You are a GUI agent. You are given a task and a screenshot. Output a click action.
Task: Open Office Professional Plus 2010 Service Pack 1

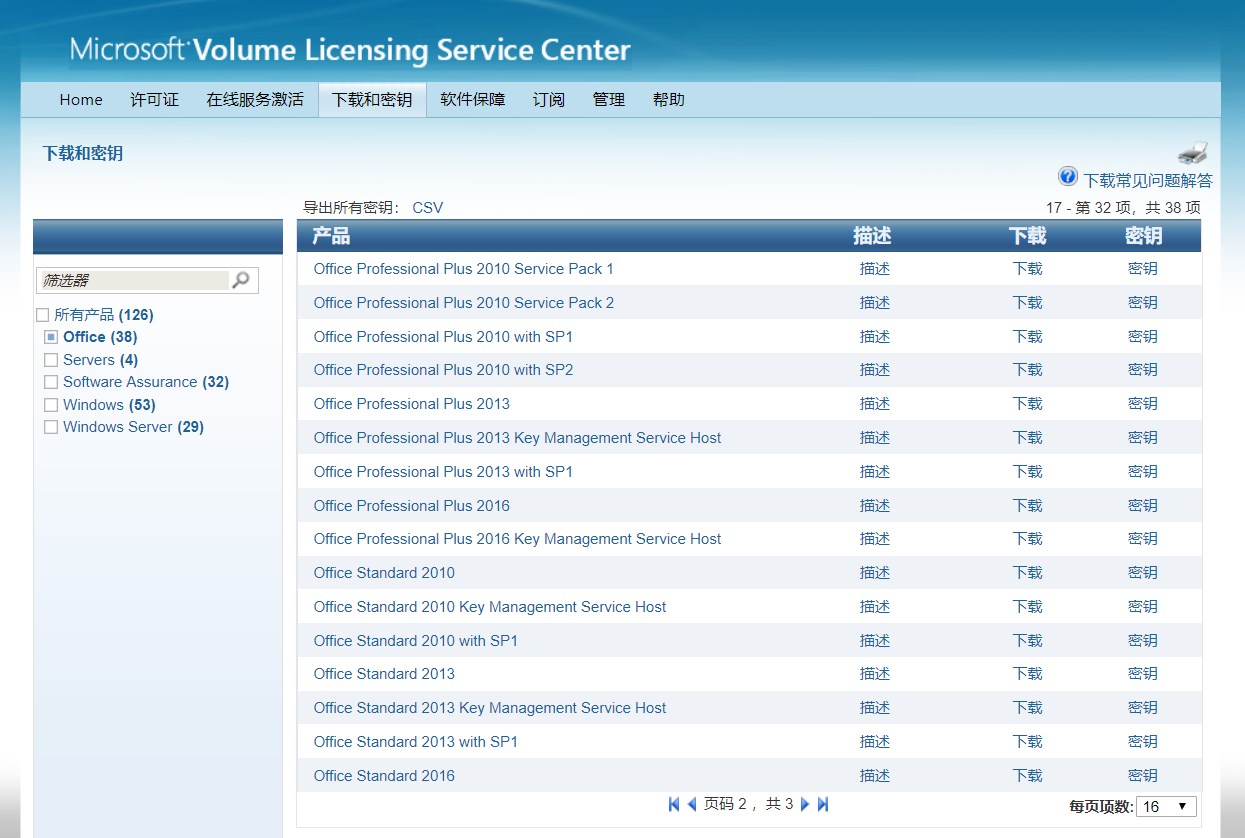point(464,269)
